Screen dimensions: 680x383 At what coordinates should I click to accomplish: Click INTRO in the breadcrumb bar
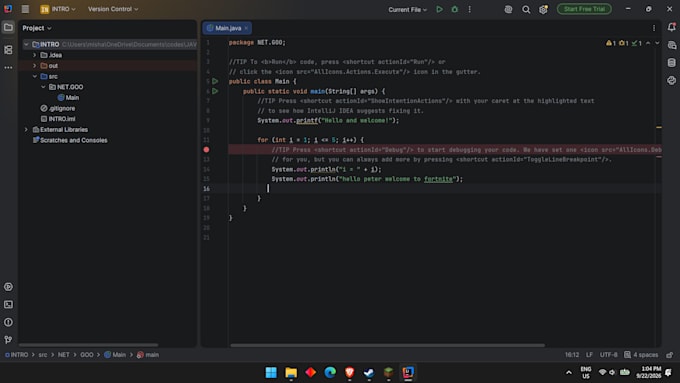16,355
